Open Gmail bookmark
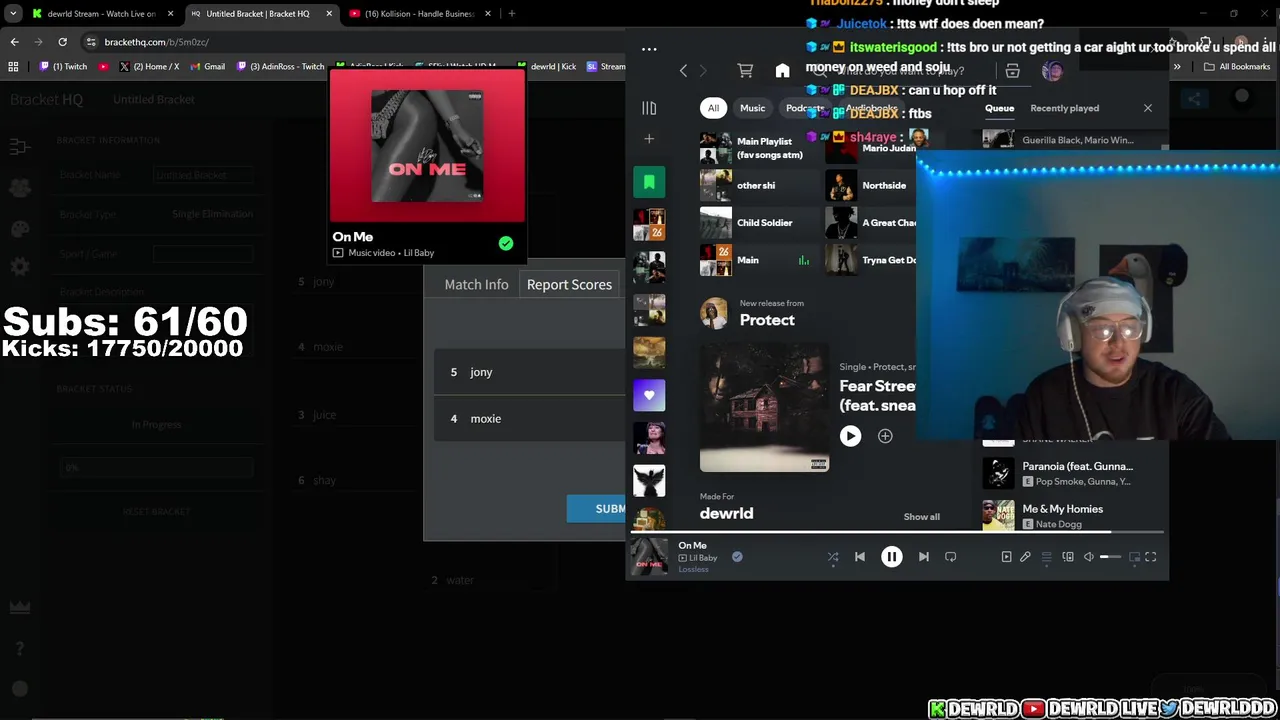1280x720 pixels. [207, 67]
